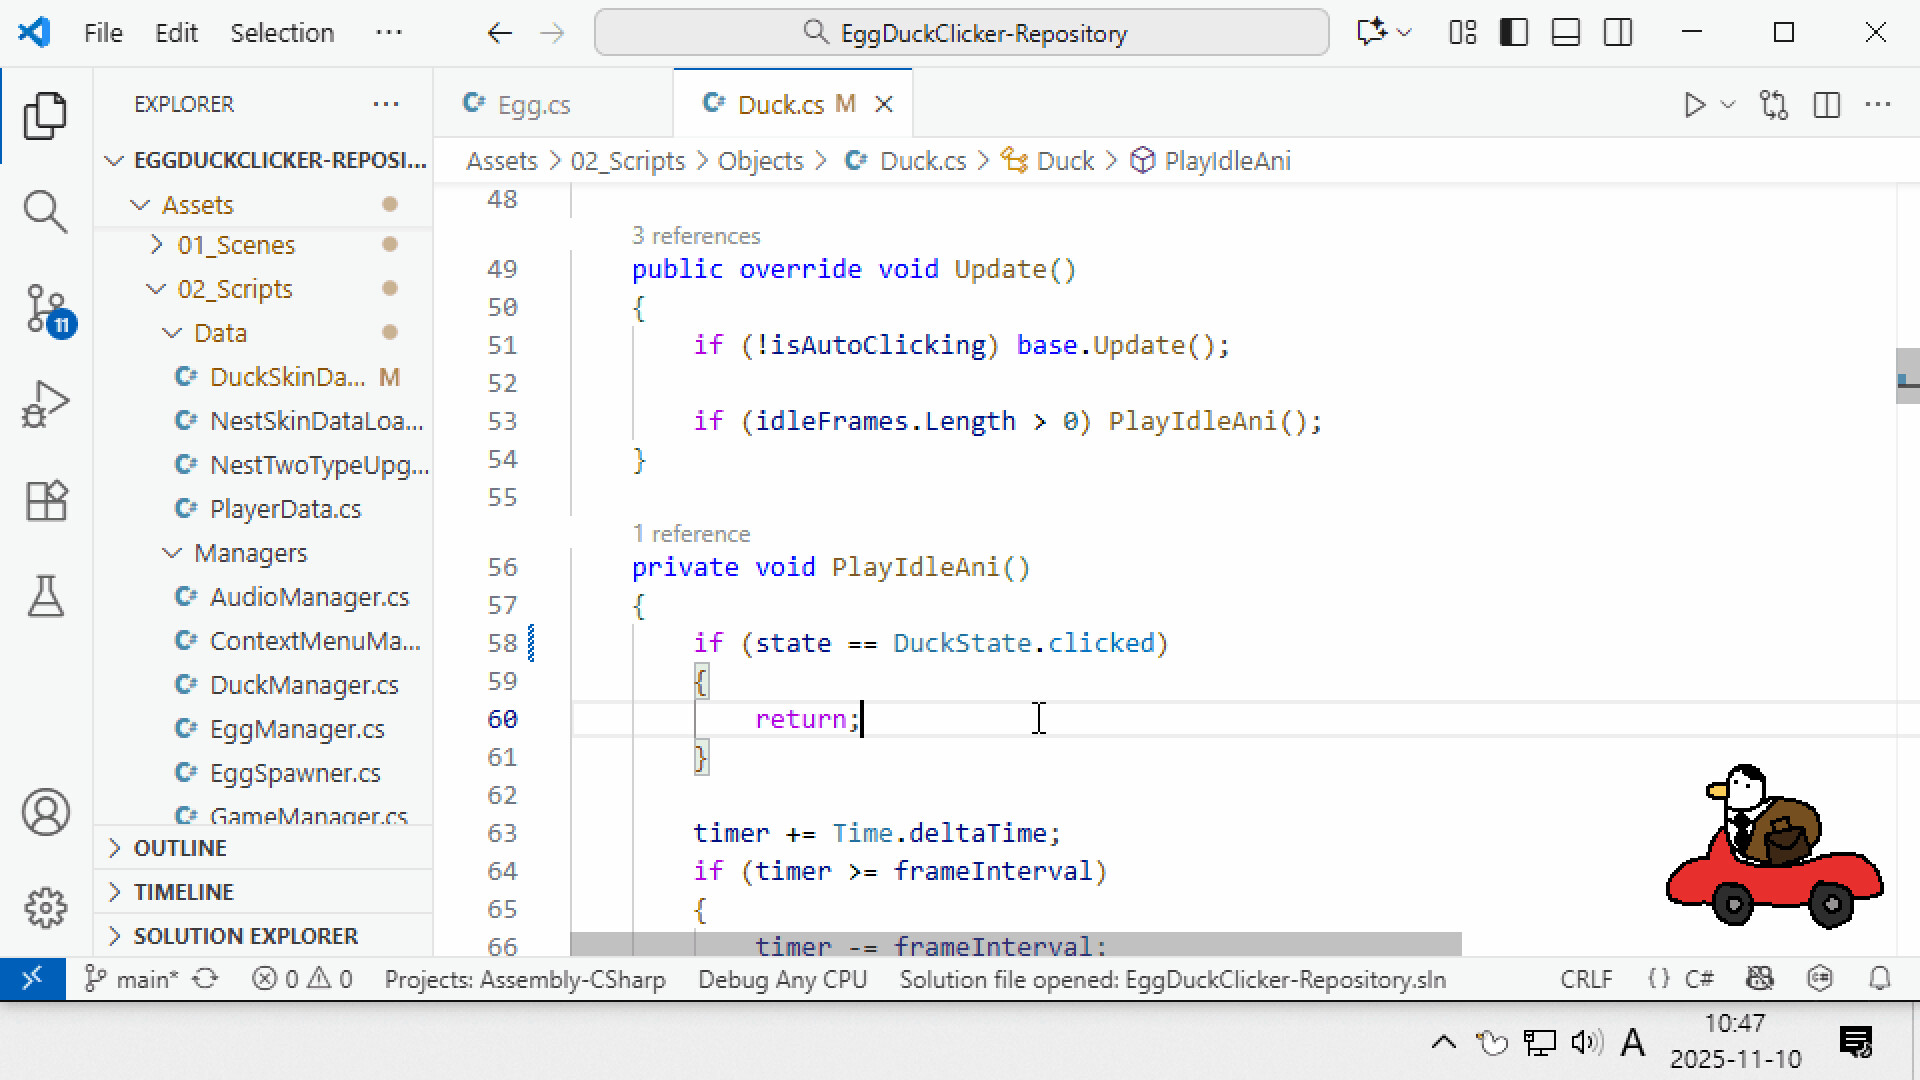1920x1080 pixels.
Task: Open the Selection menu
Action: 282,32
